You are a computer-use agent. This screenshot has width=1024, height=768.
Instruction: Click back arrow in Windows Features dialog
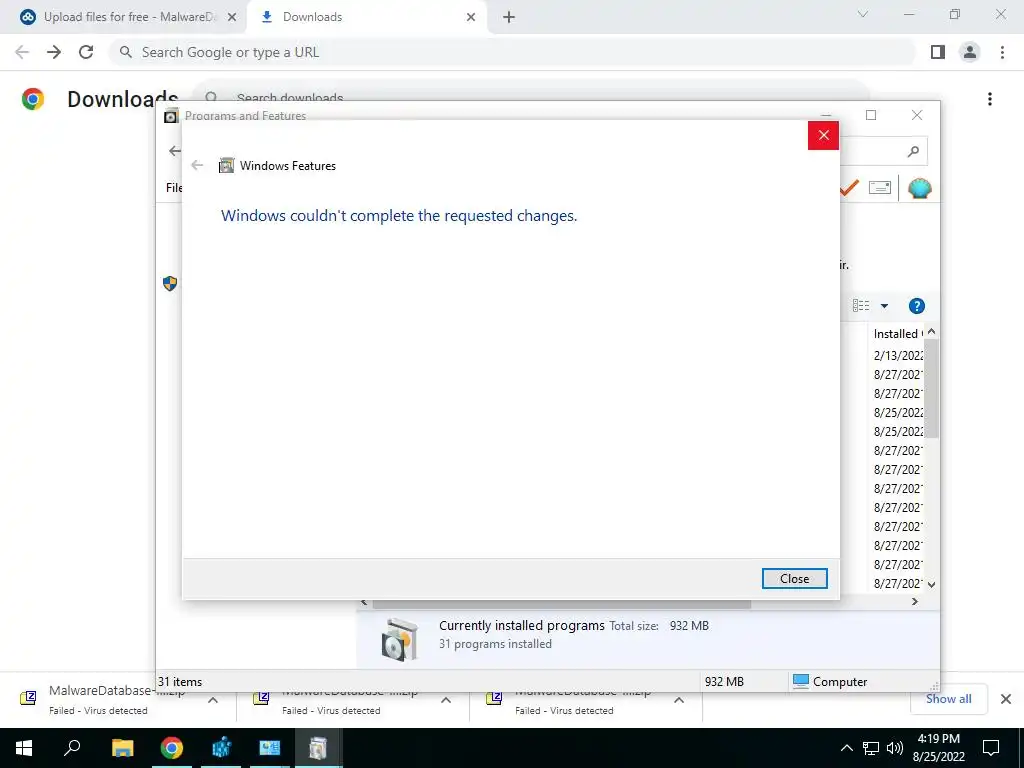(x=197, y=165)
